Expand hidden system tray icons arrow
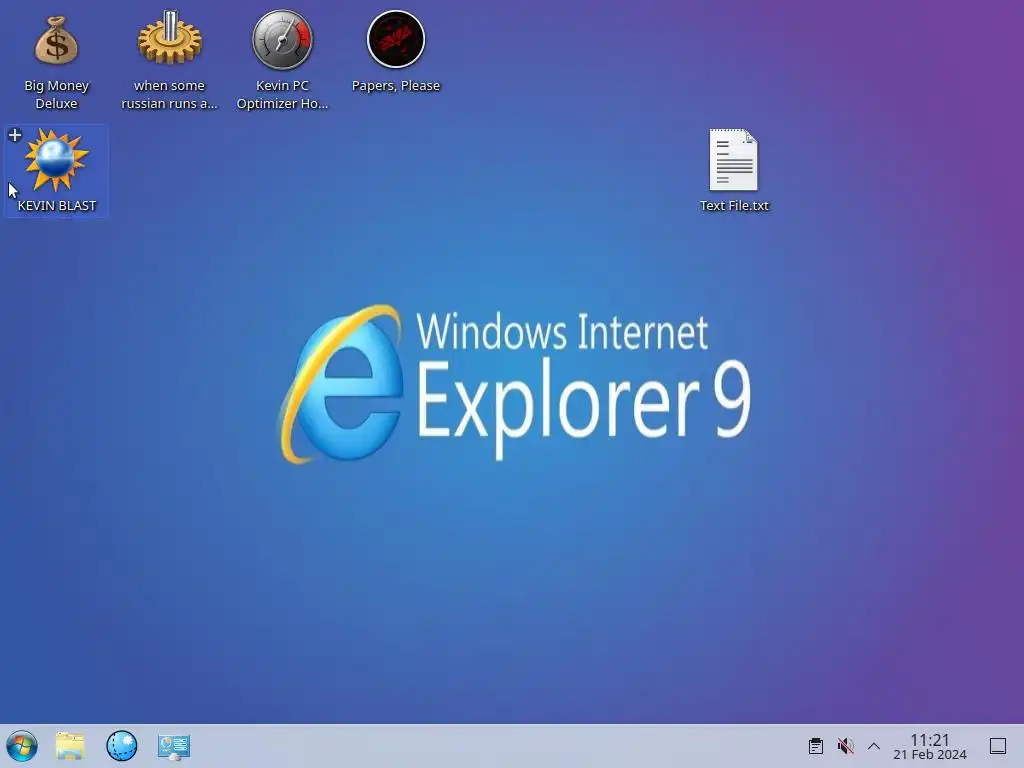The height and width of the screenshot is (768, 1024). point(874,746)
